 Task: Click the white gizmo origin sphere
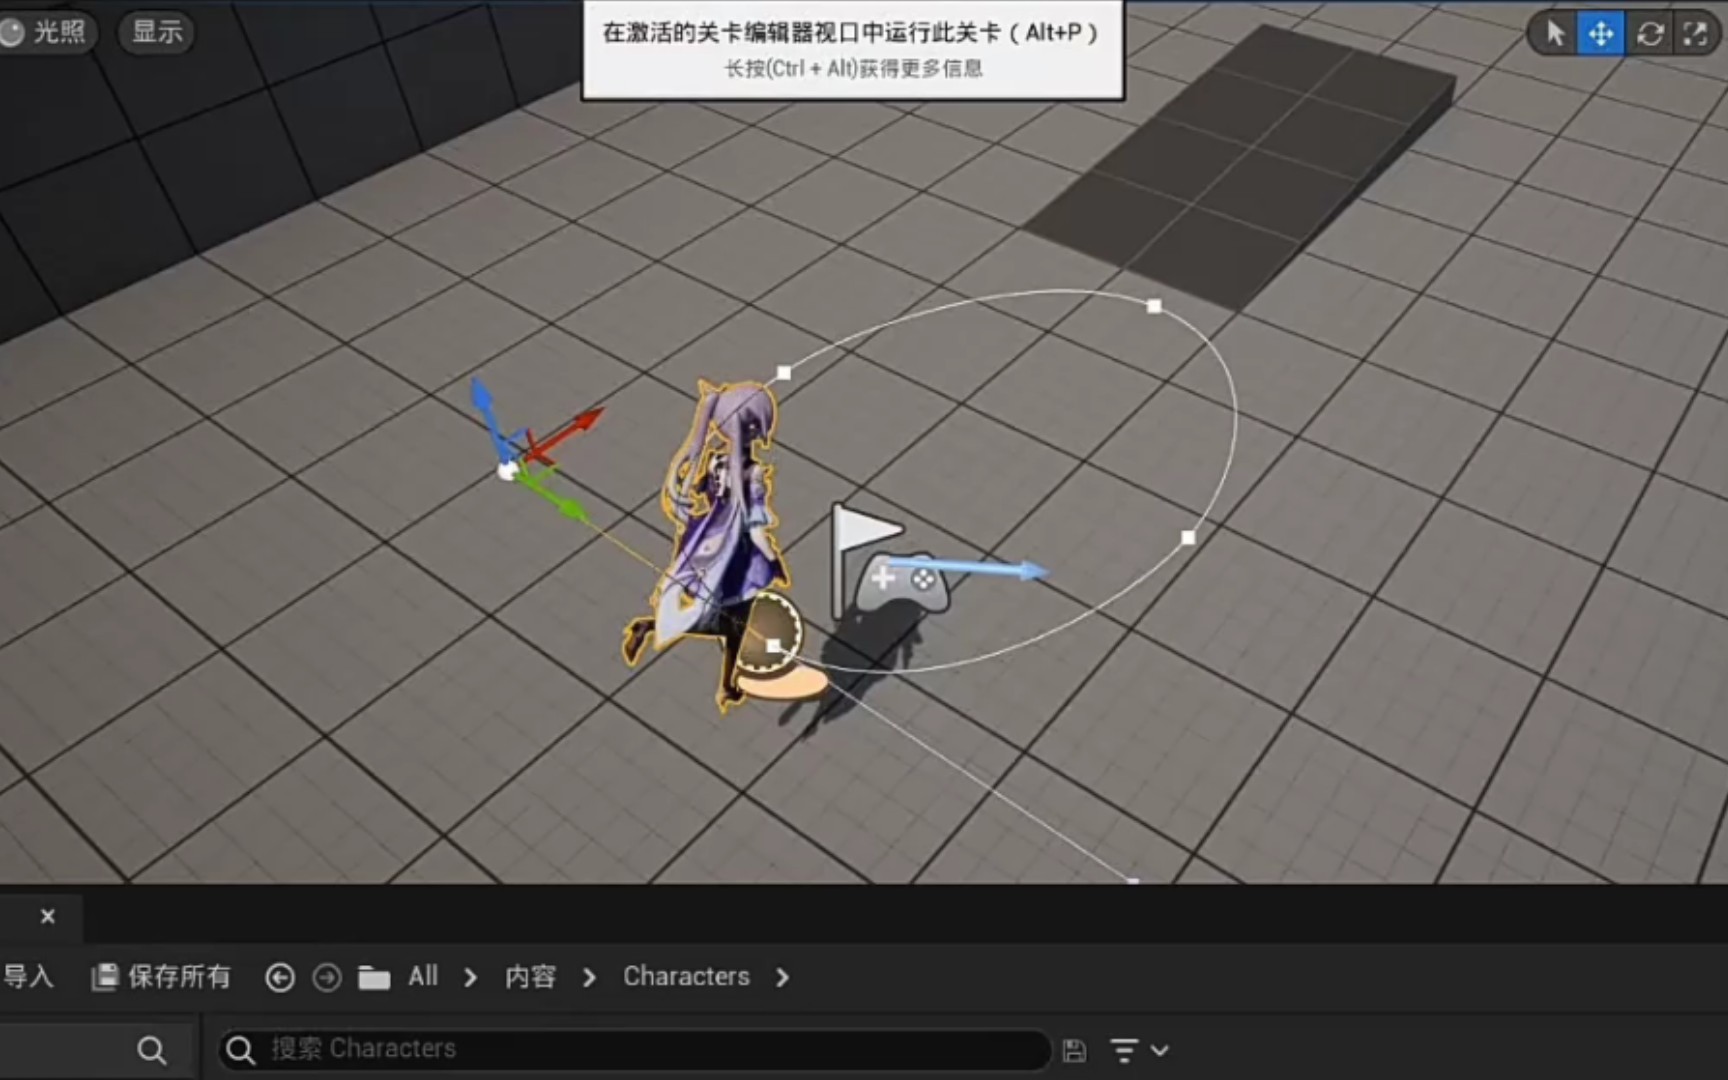pyautogui.click(x=508, y=469)
